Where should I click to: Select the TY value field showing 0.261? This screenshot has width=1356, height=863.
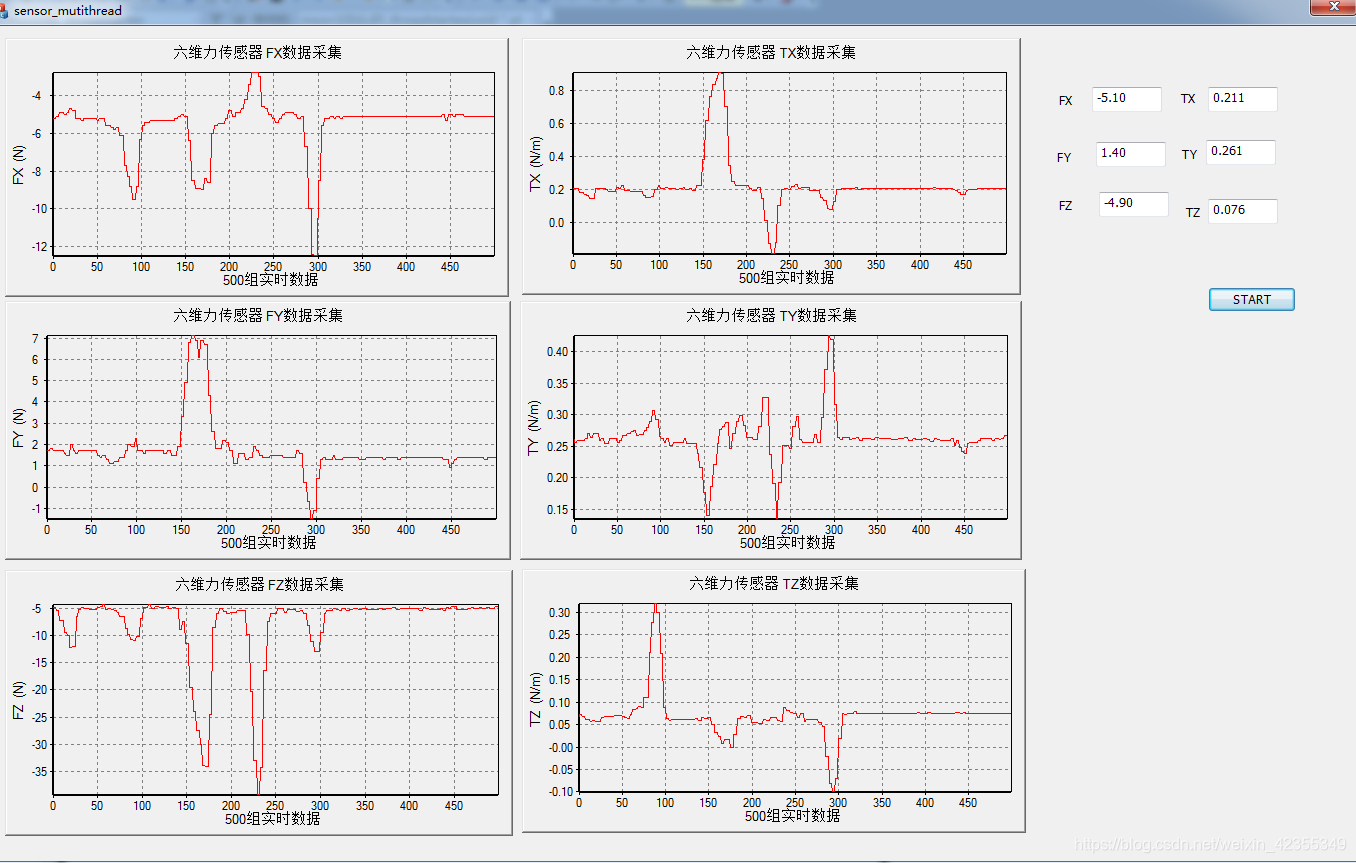(1240, 152)
